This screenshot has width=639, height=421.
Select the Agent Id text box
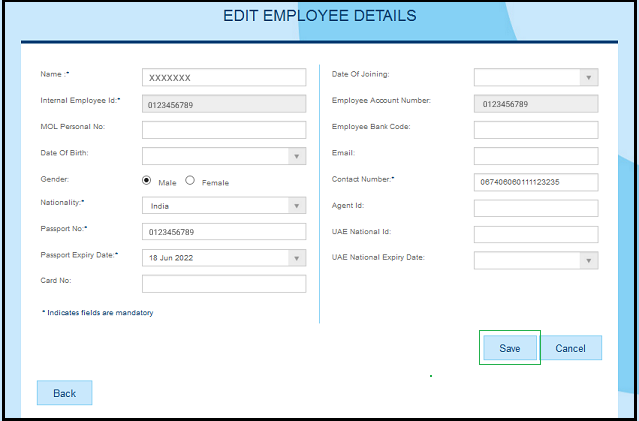535,208
